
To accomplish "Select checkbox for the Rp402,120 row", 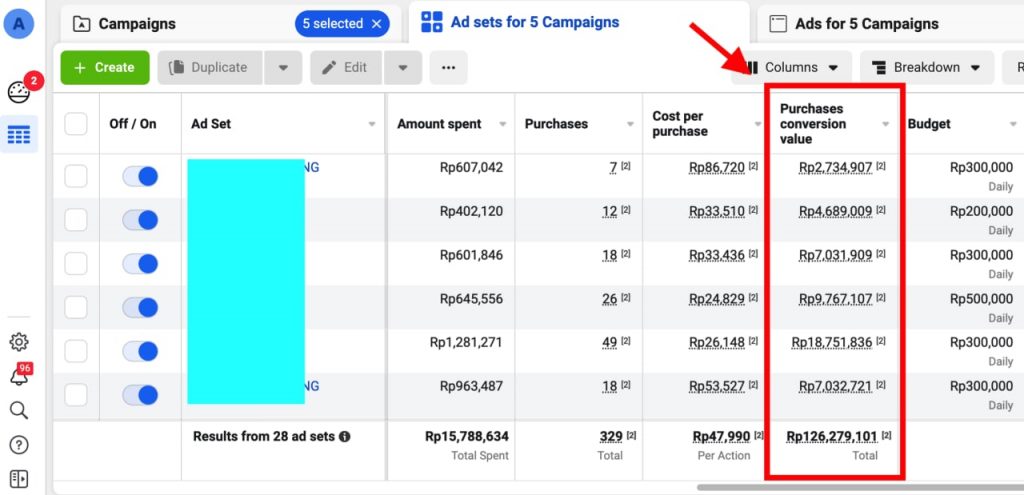I will 76,220.
